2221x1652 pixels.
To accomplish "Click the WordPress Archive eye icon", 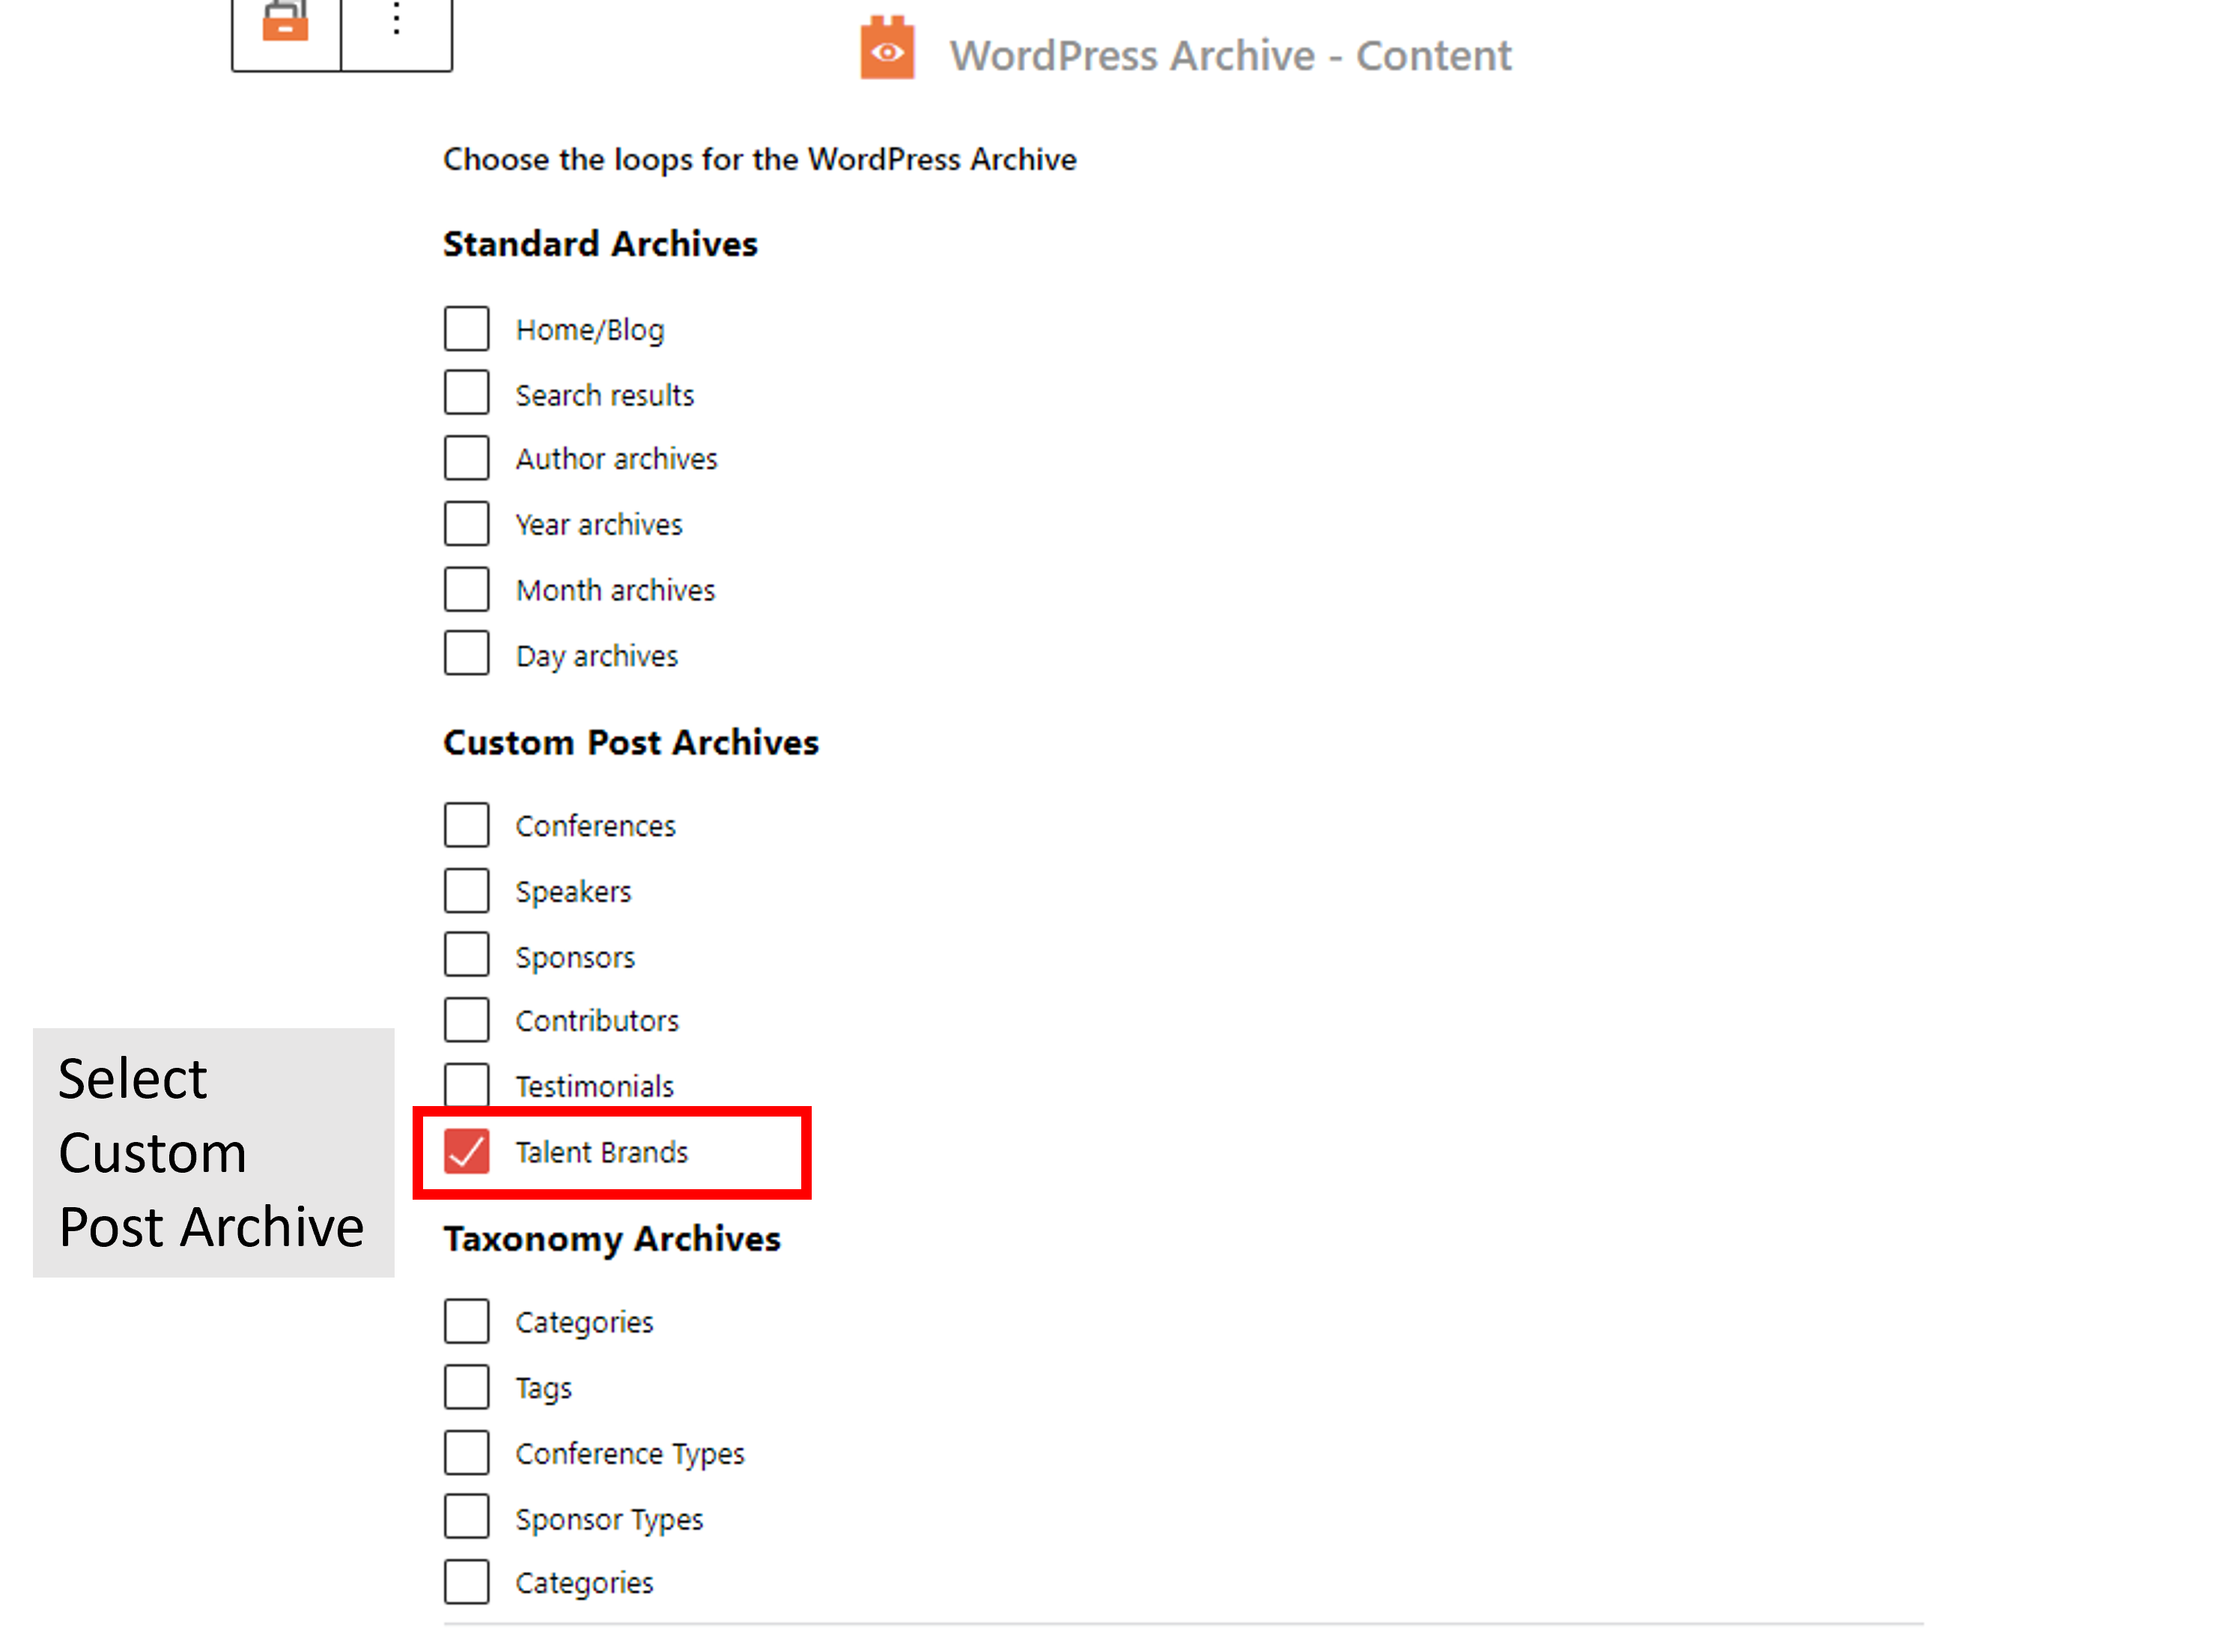I will tap(887, 48).
